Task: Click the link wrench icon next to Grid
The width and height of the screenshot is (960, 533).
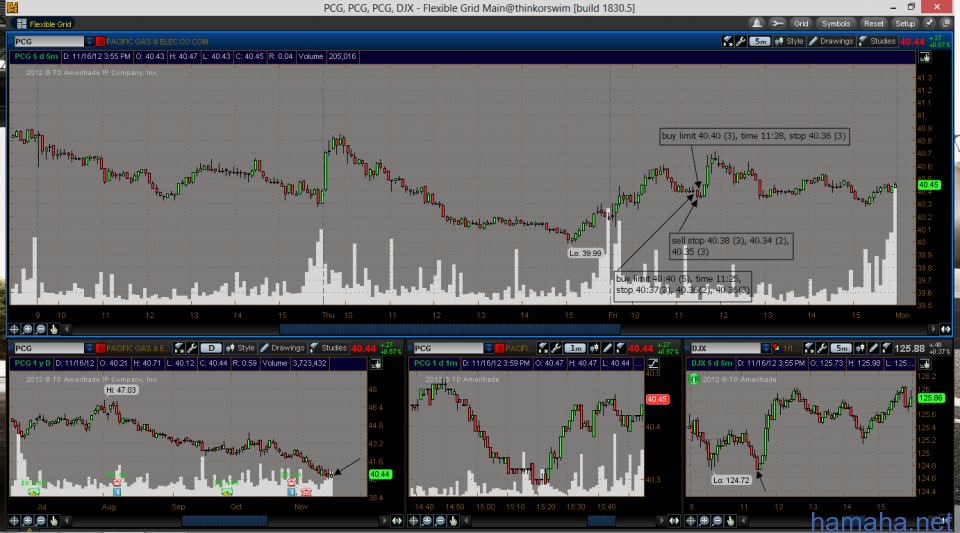Action: [777, 24]
